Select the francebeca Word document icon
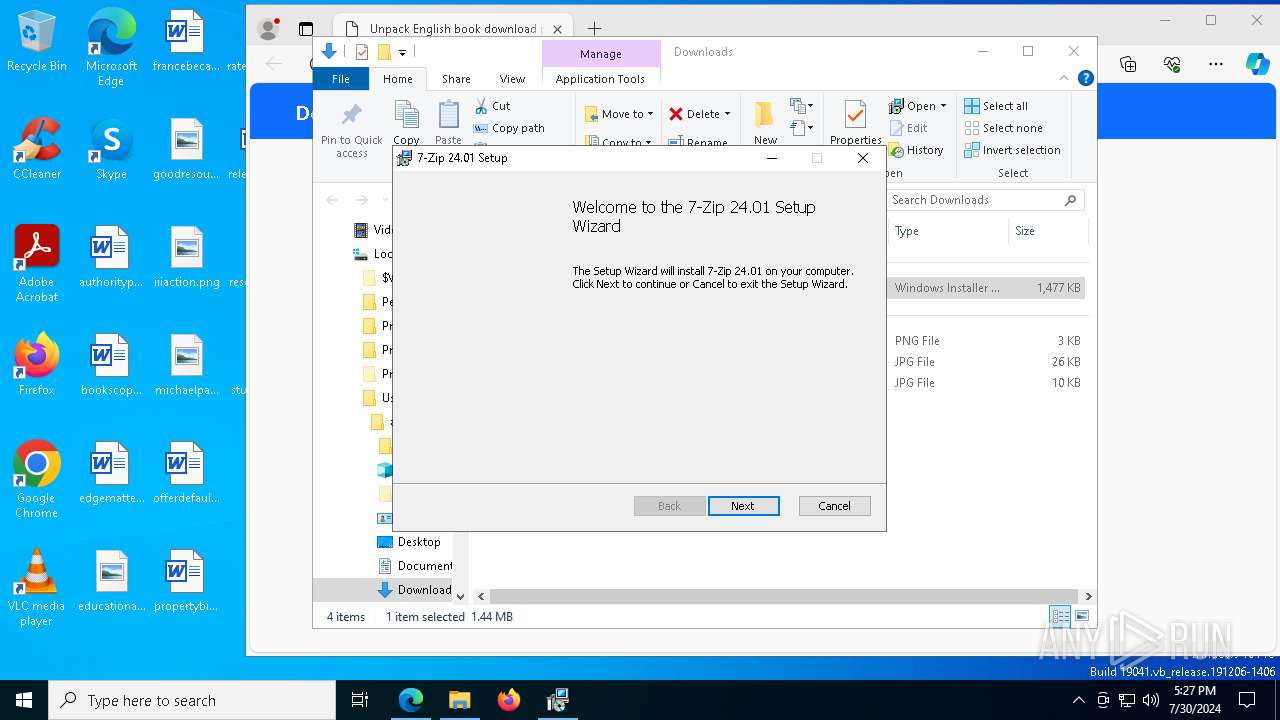1280x720 pixels. click(185, 42)
